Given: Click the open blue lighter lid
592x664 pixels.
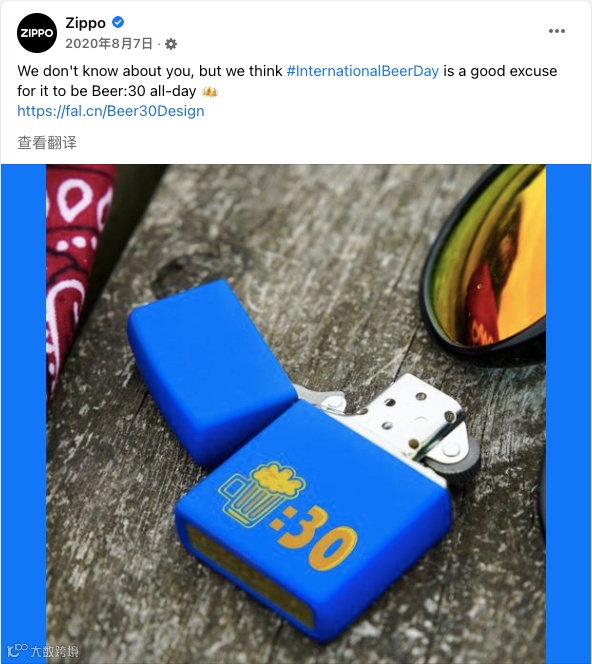Looking at the screenshot, I should click(x=212, y=371).
